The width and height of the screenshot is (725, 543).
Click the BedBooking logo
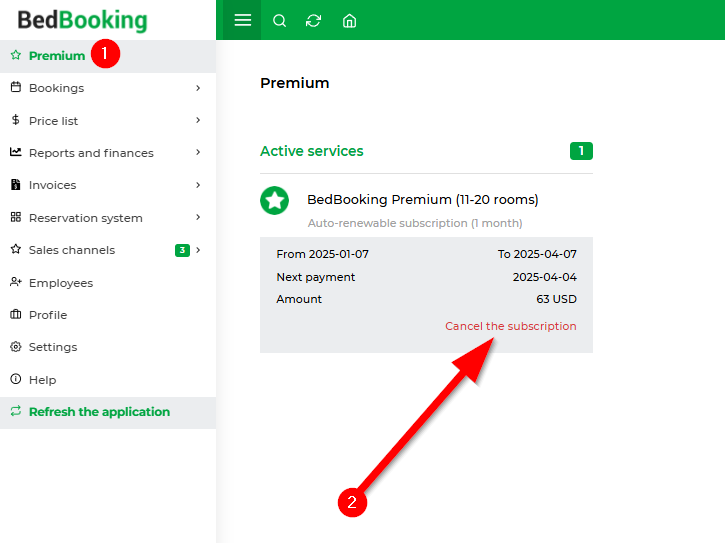pos(82,20)
